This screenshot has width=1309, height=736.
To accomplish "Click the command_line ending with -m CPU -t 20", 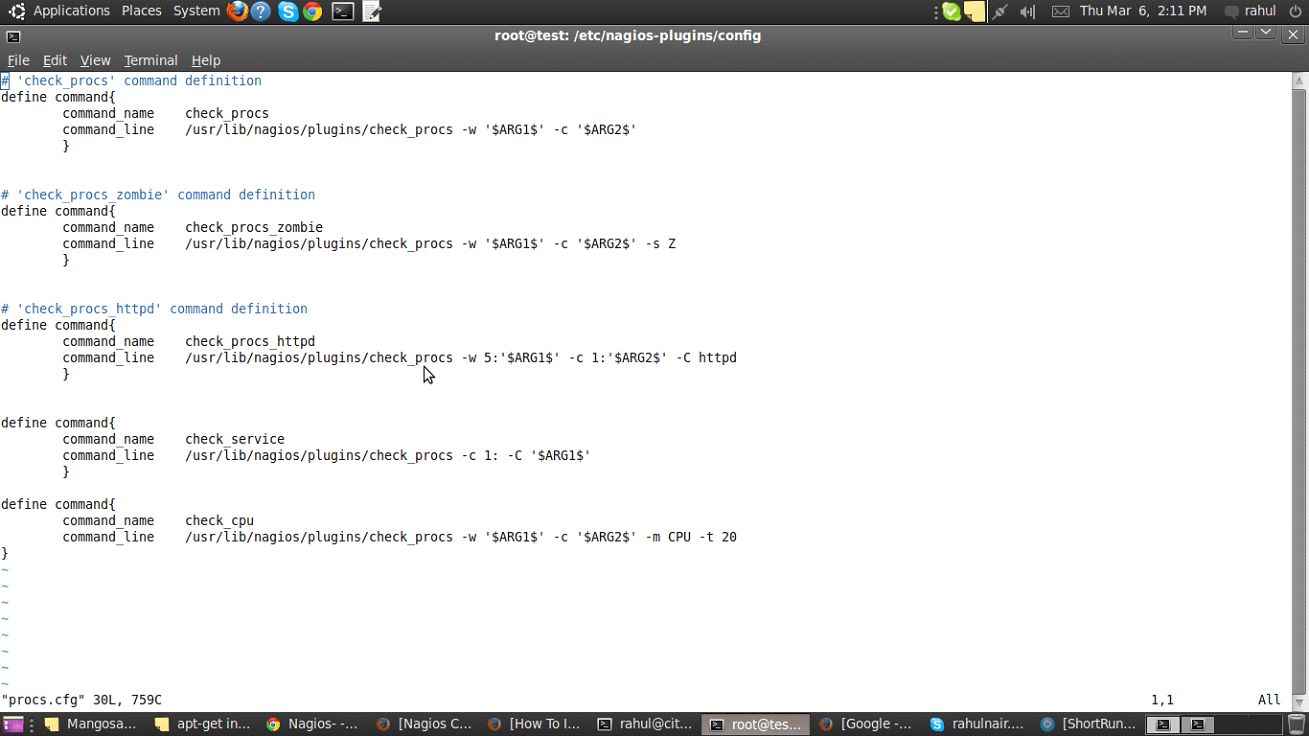I will click(x=400, y=537).
